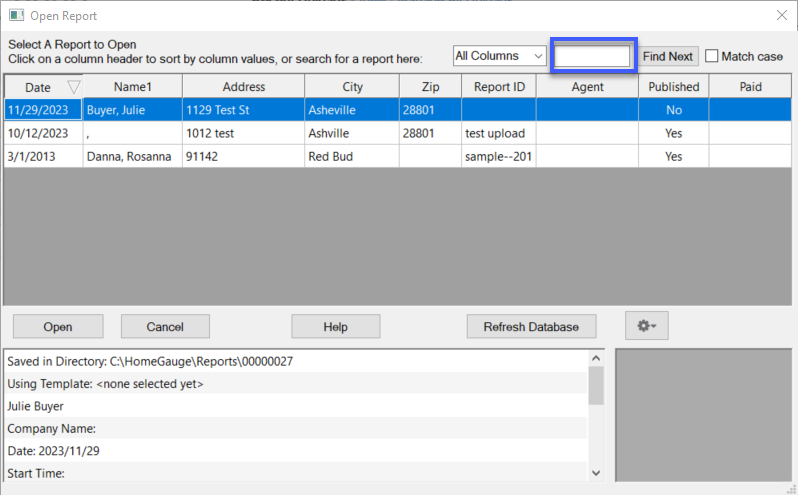Click the Open Report window icon

coord(16,16)
